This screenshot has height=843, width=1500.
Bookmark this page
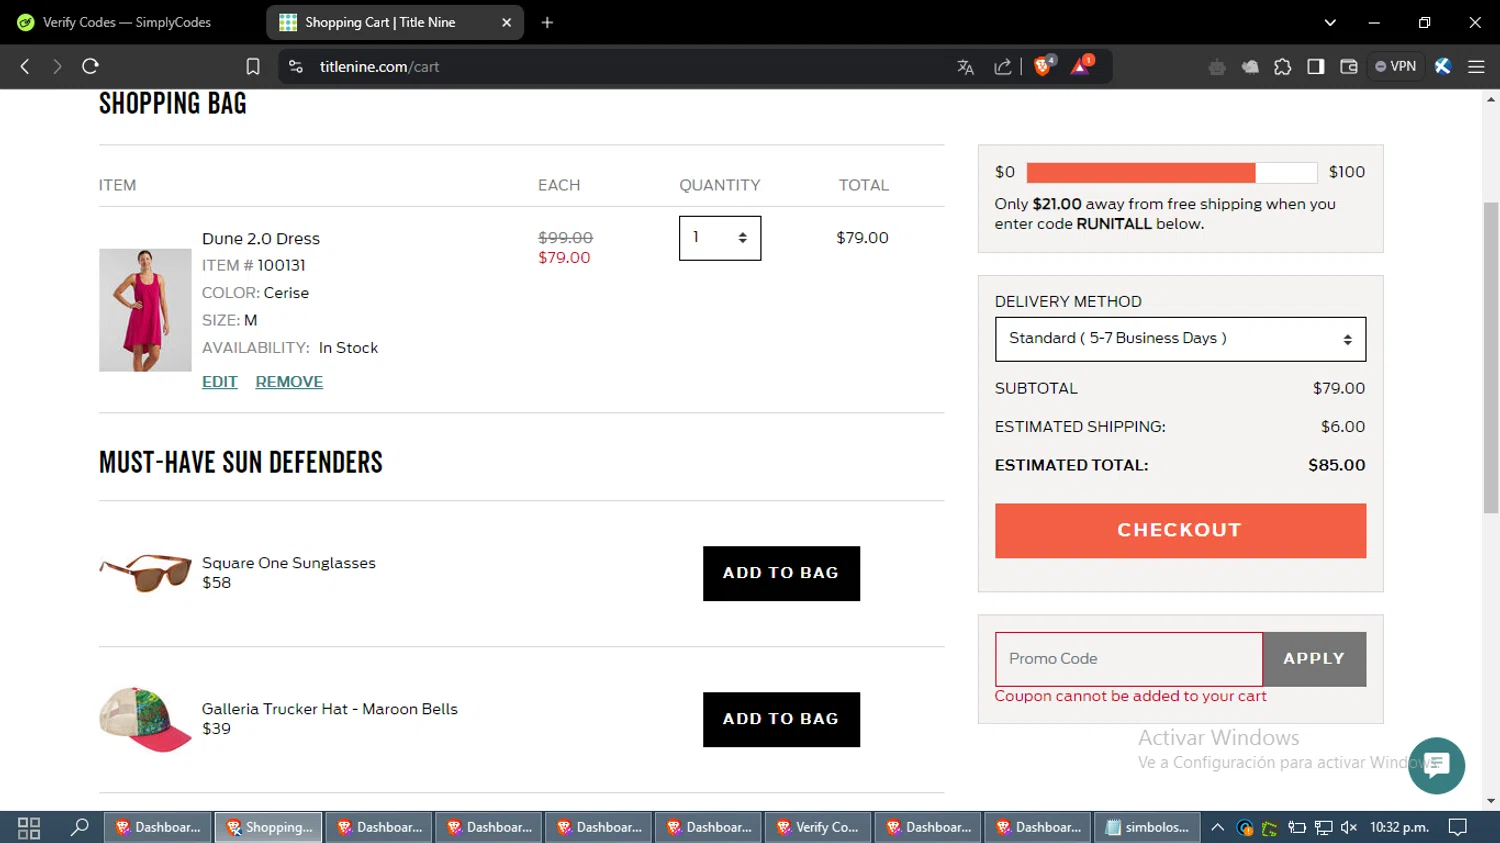pos(253,66)
